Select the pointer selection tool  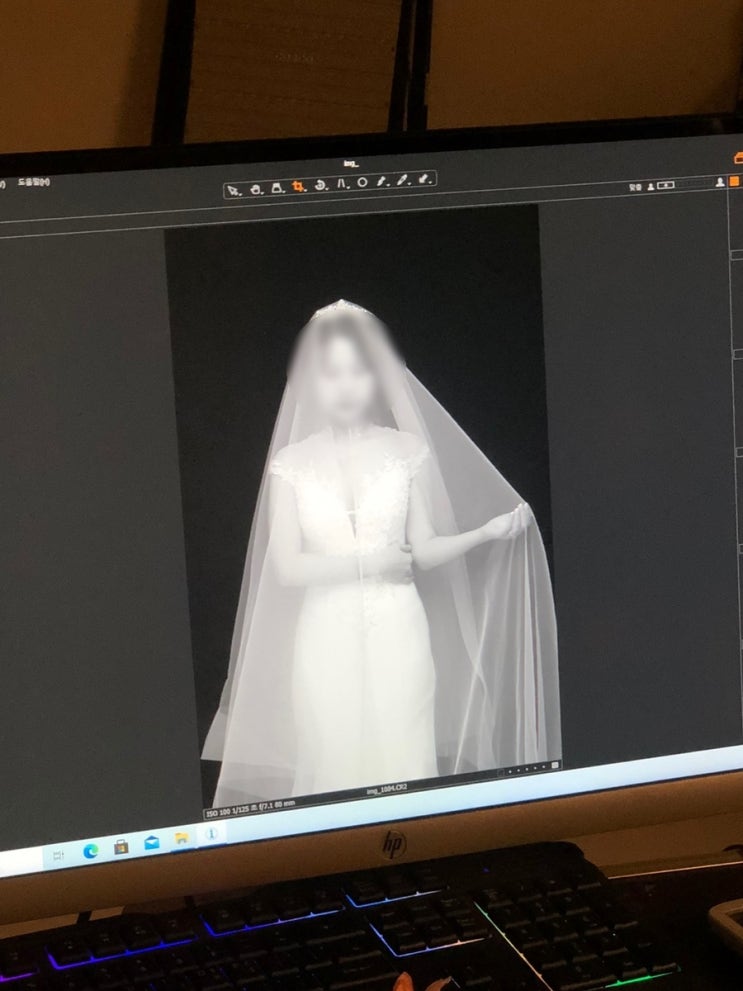click(233, 190)
